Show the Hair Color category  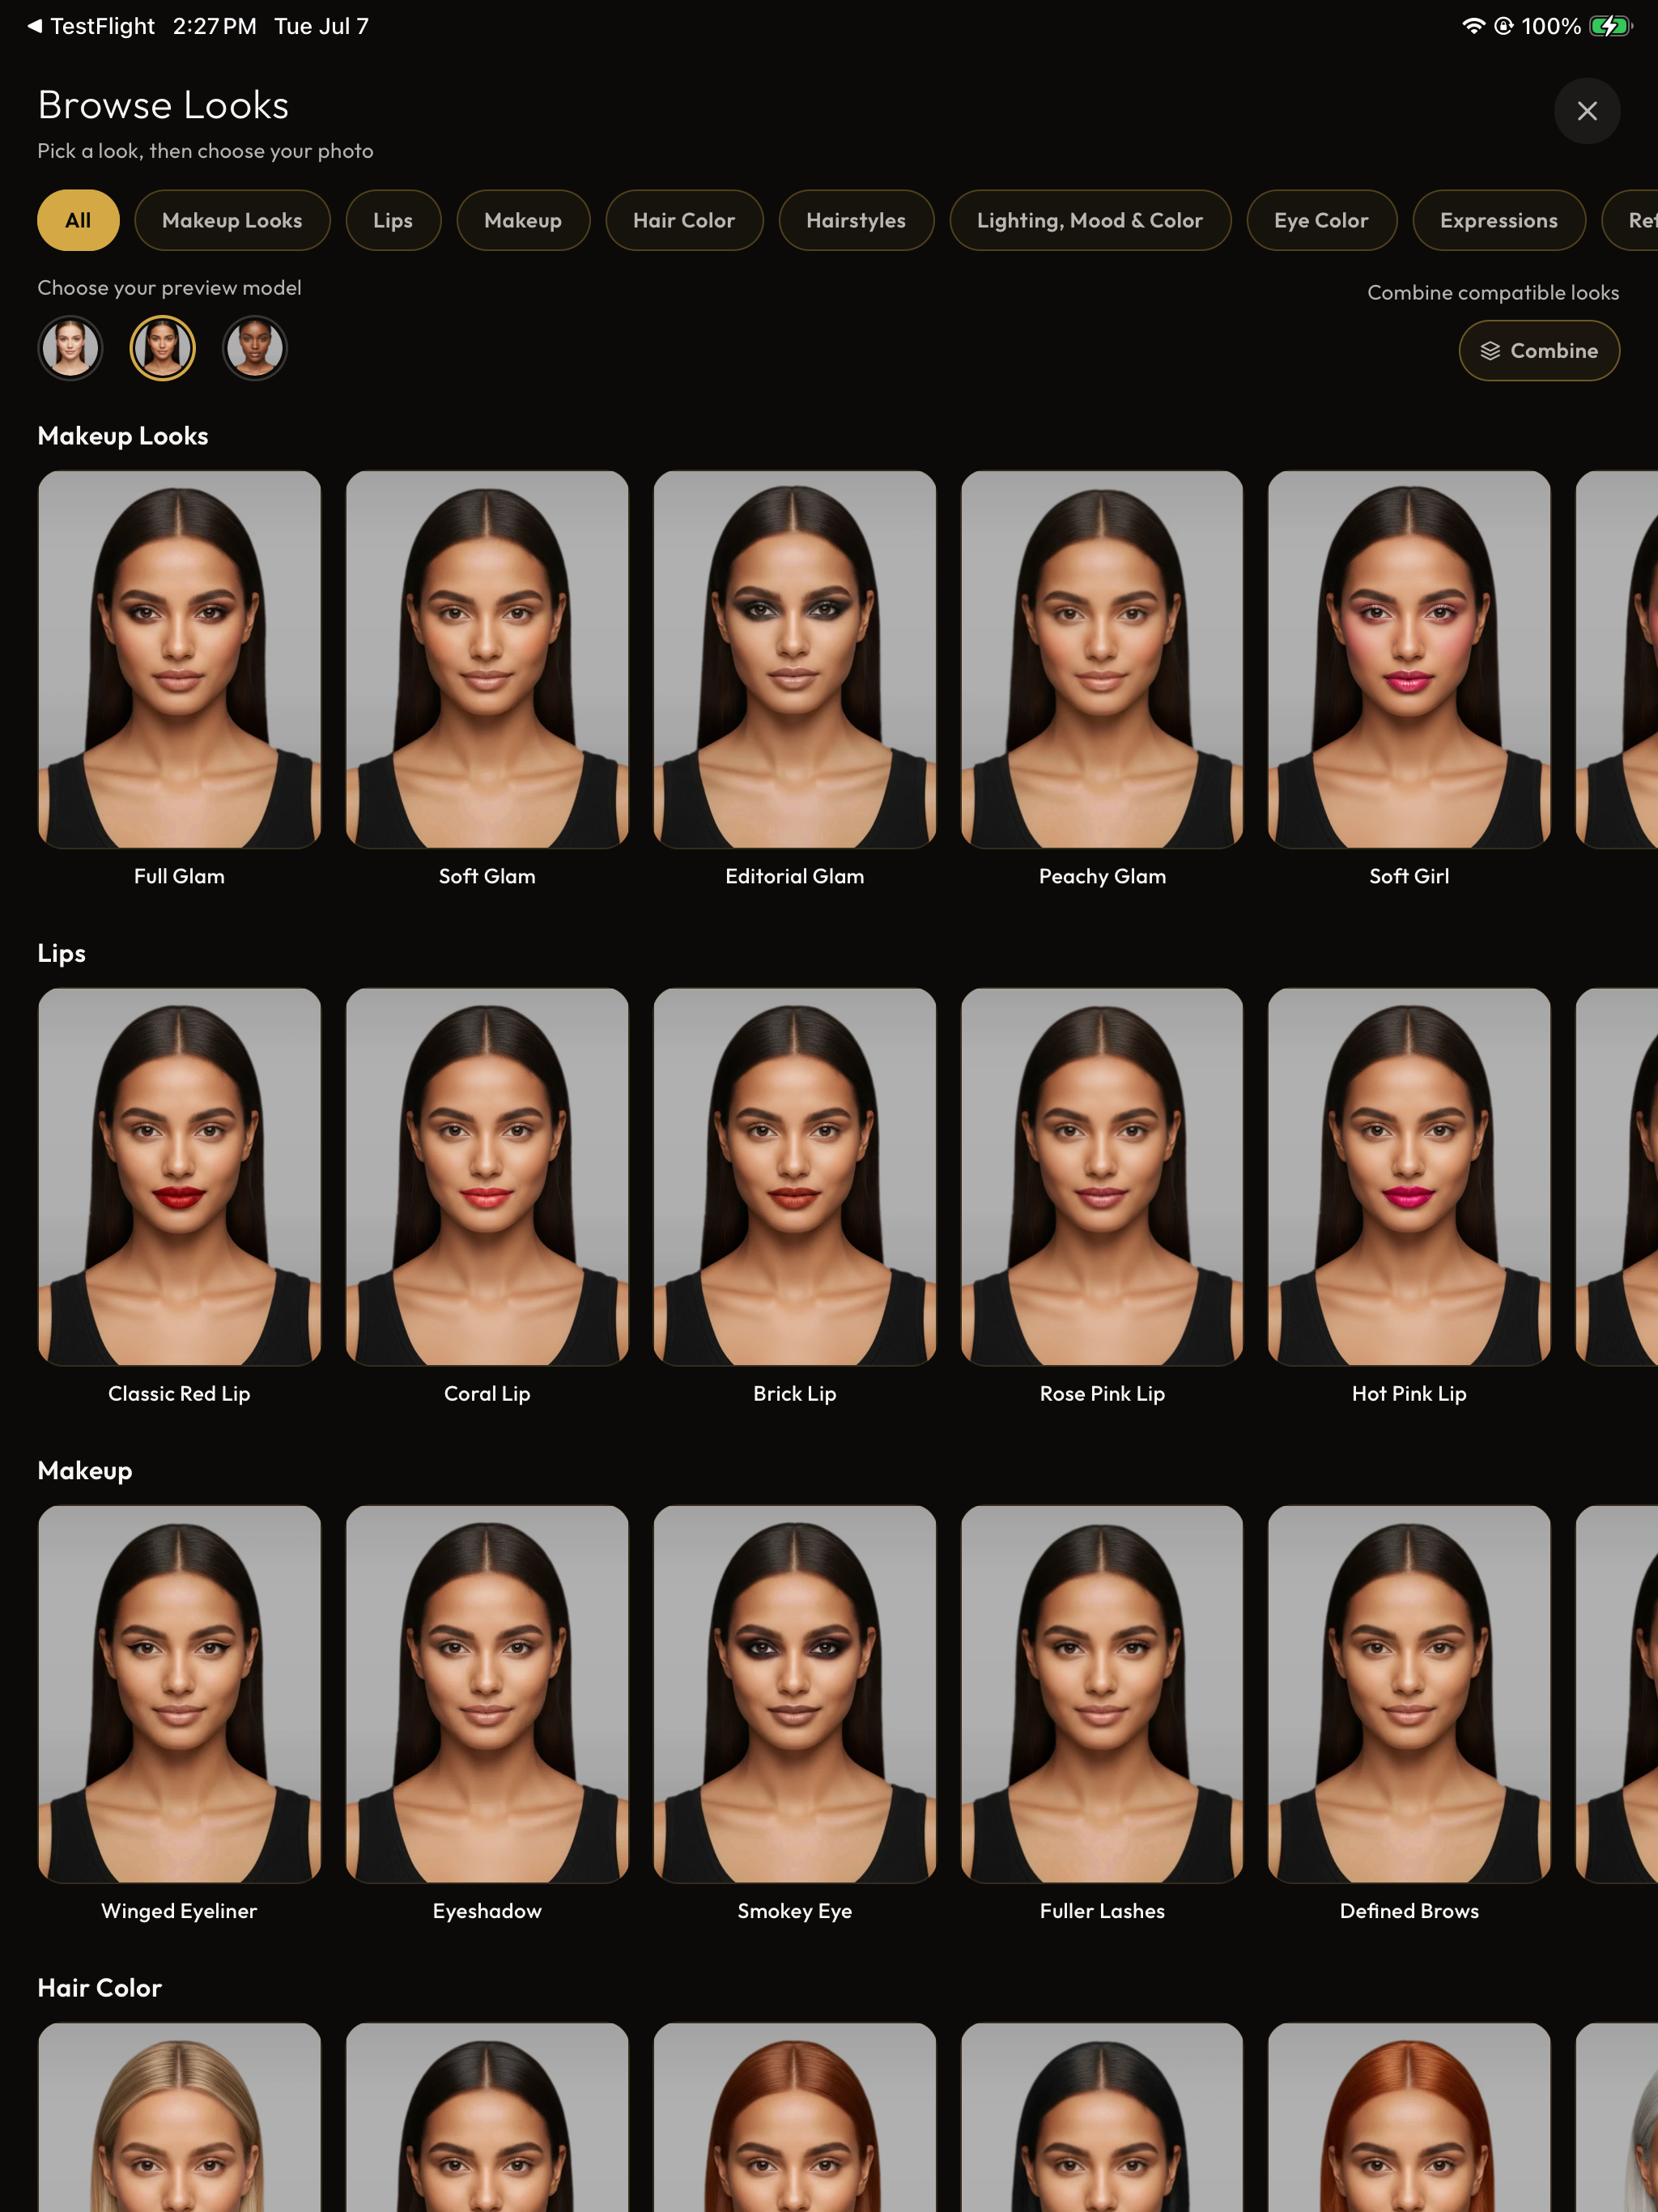(684, 220)
